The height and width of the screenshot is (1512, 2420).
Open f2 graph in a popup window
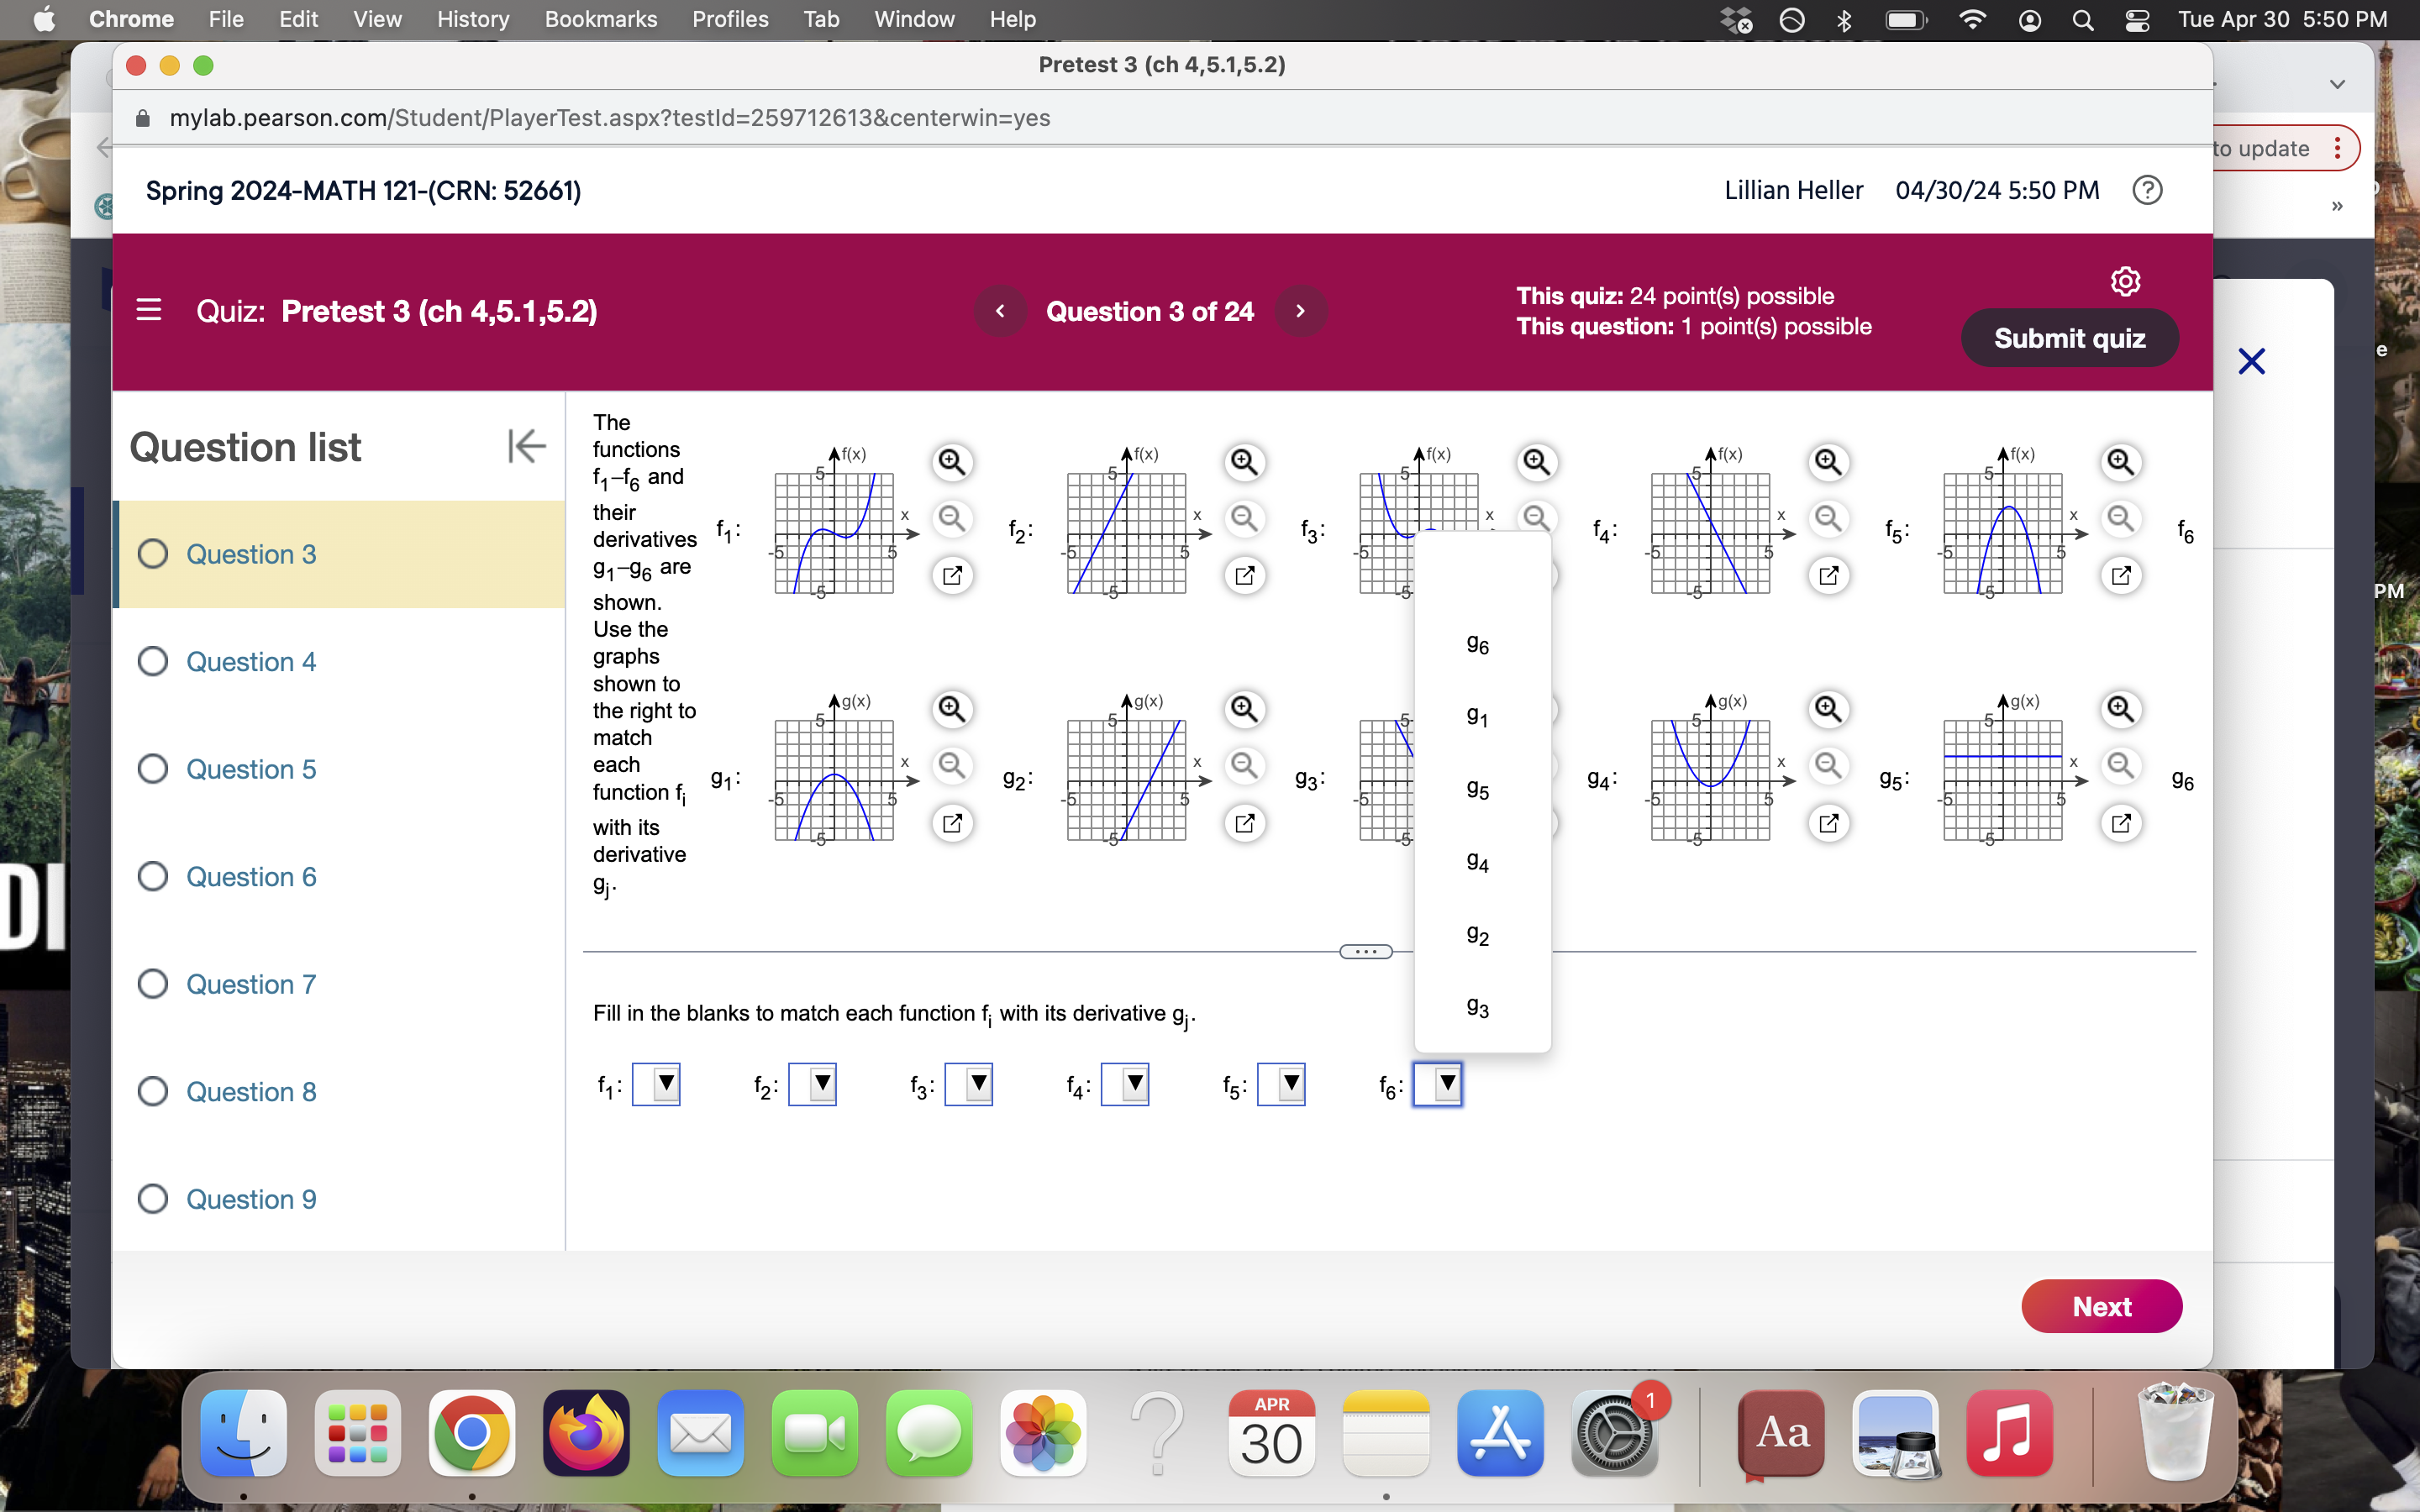[1244, 575]
